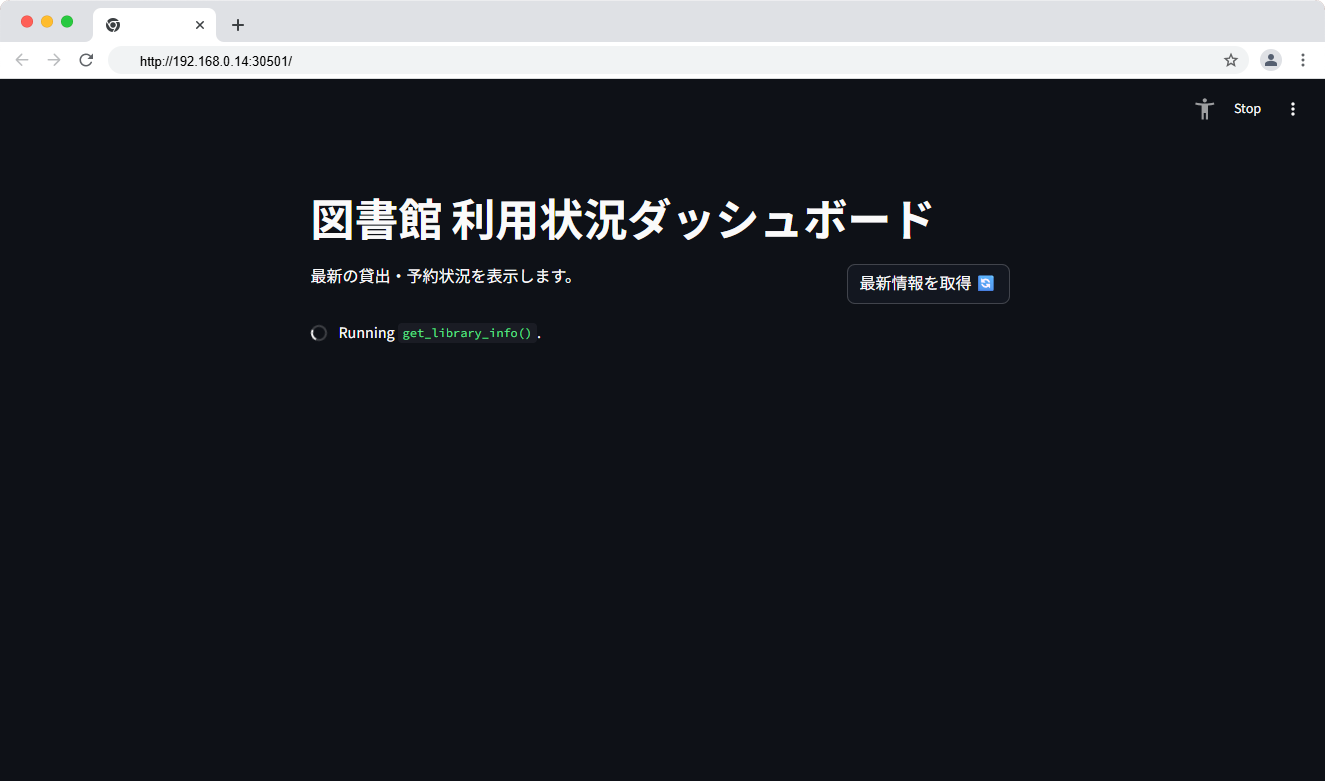Click the 最新の貸出・予約状況 description text
This screenshot has width=1325, height=781.
coord(443,276)
